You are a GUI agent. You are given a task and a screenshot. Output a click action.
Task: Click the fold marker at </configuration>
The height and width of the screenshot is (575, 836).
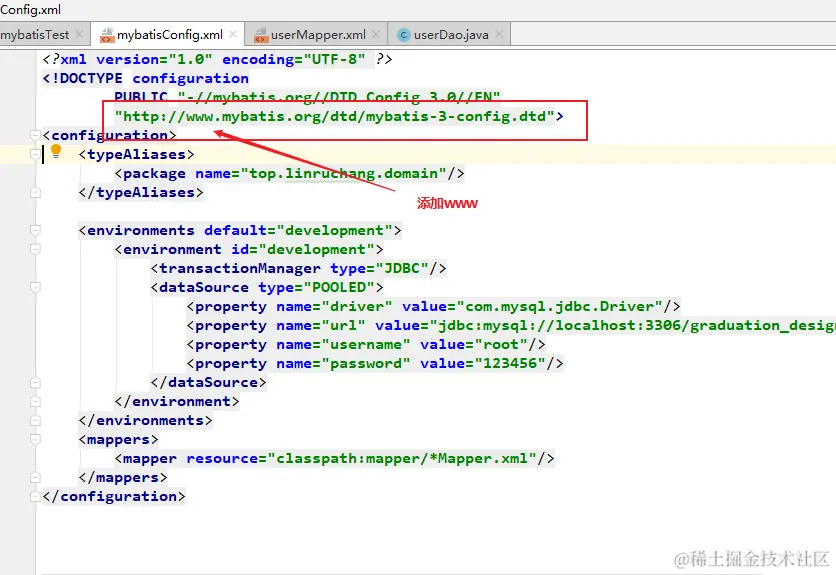[35, 497]
